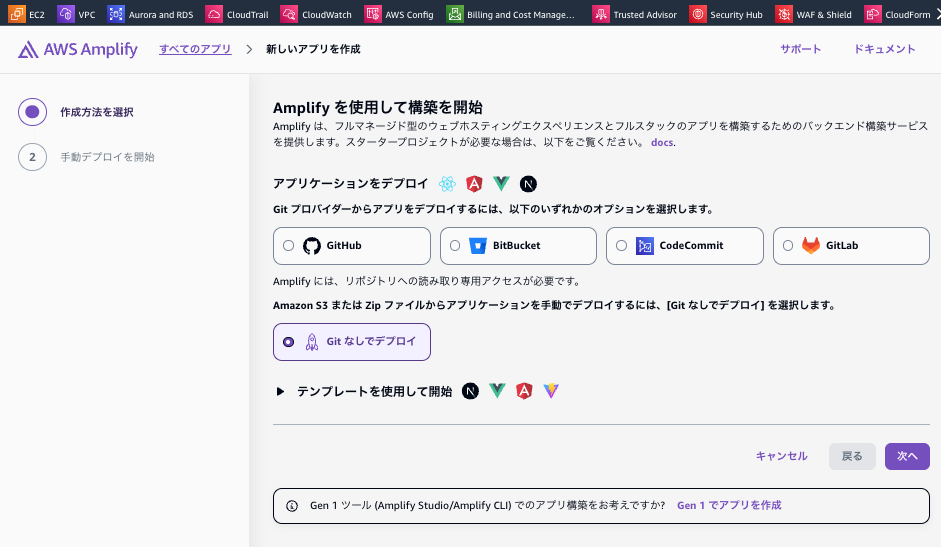Click the Angular icon beside アプリケーションをデプロイ
The height and width of the screenshot is (547, 941).
click(474, 184)
